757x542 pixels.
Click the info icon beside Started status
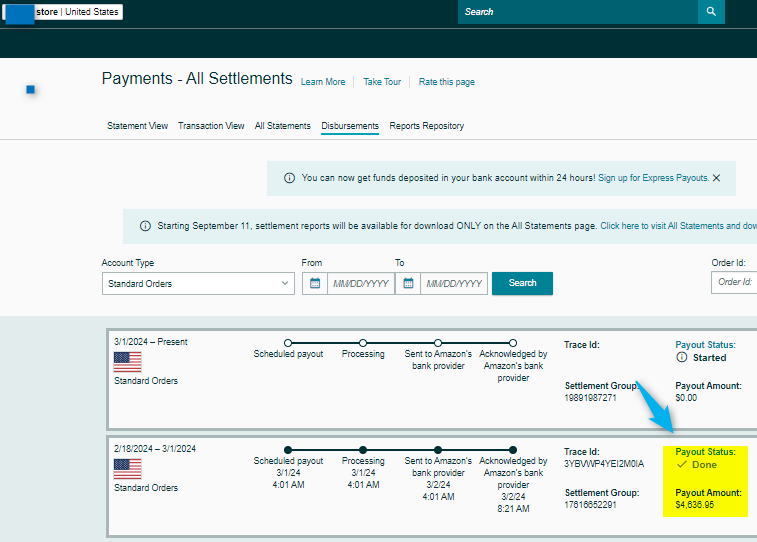[x=681, y=357]
